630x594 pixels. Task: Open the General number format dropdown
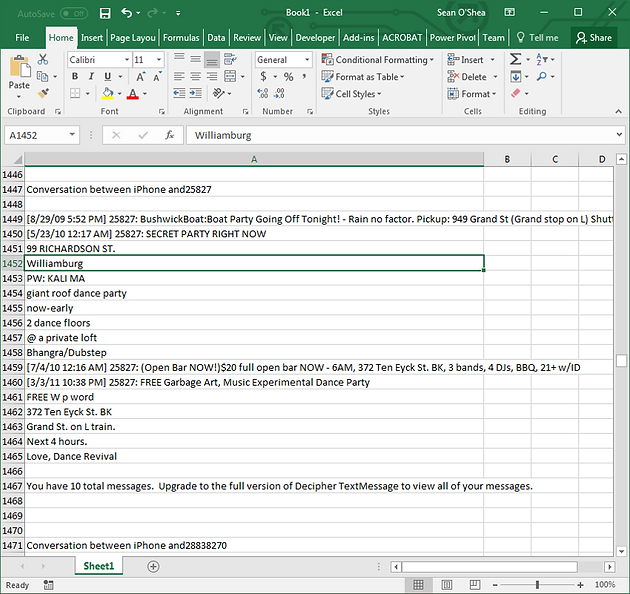(307, 59)
